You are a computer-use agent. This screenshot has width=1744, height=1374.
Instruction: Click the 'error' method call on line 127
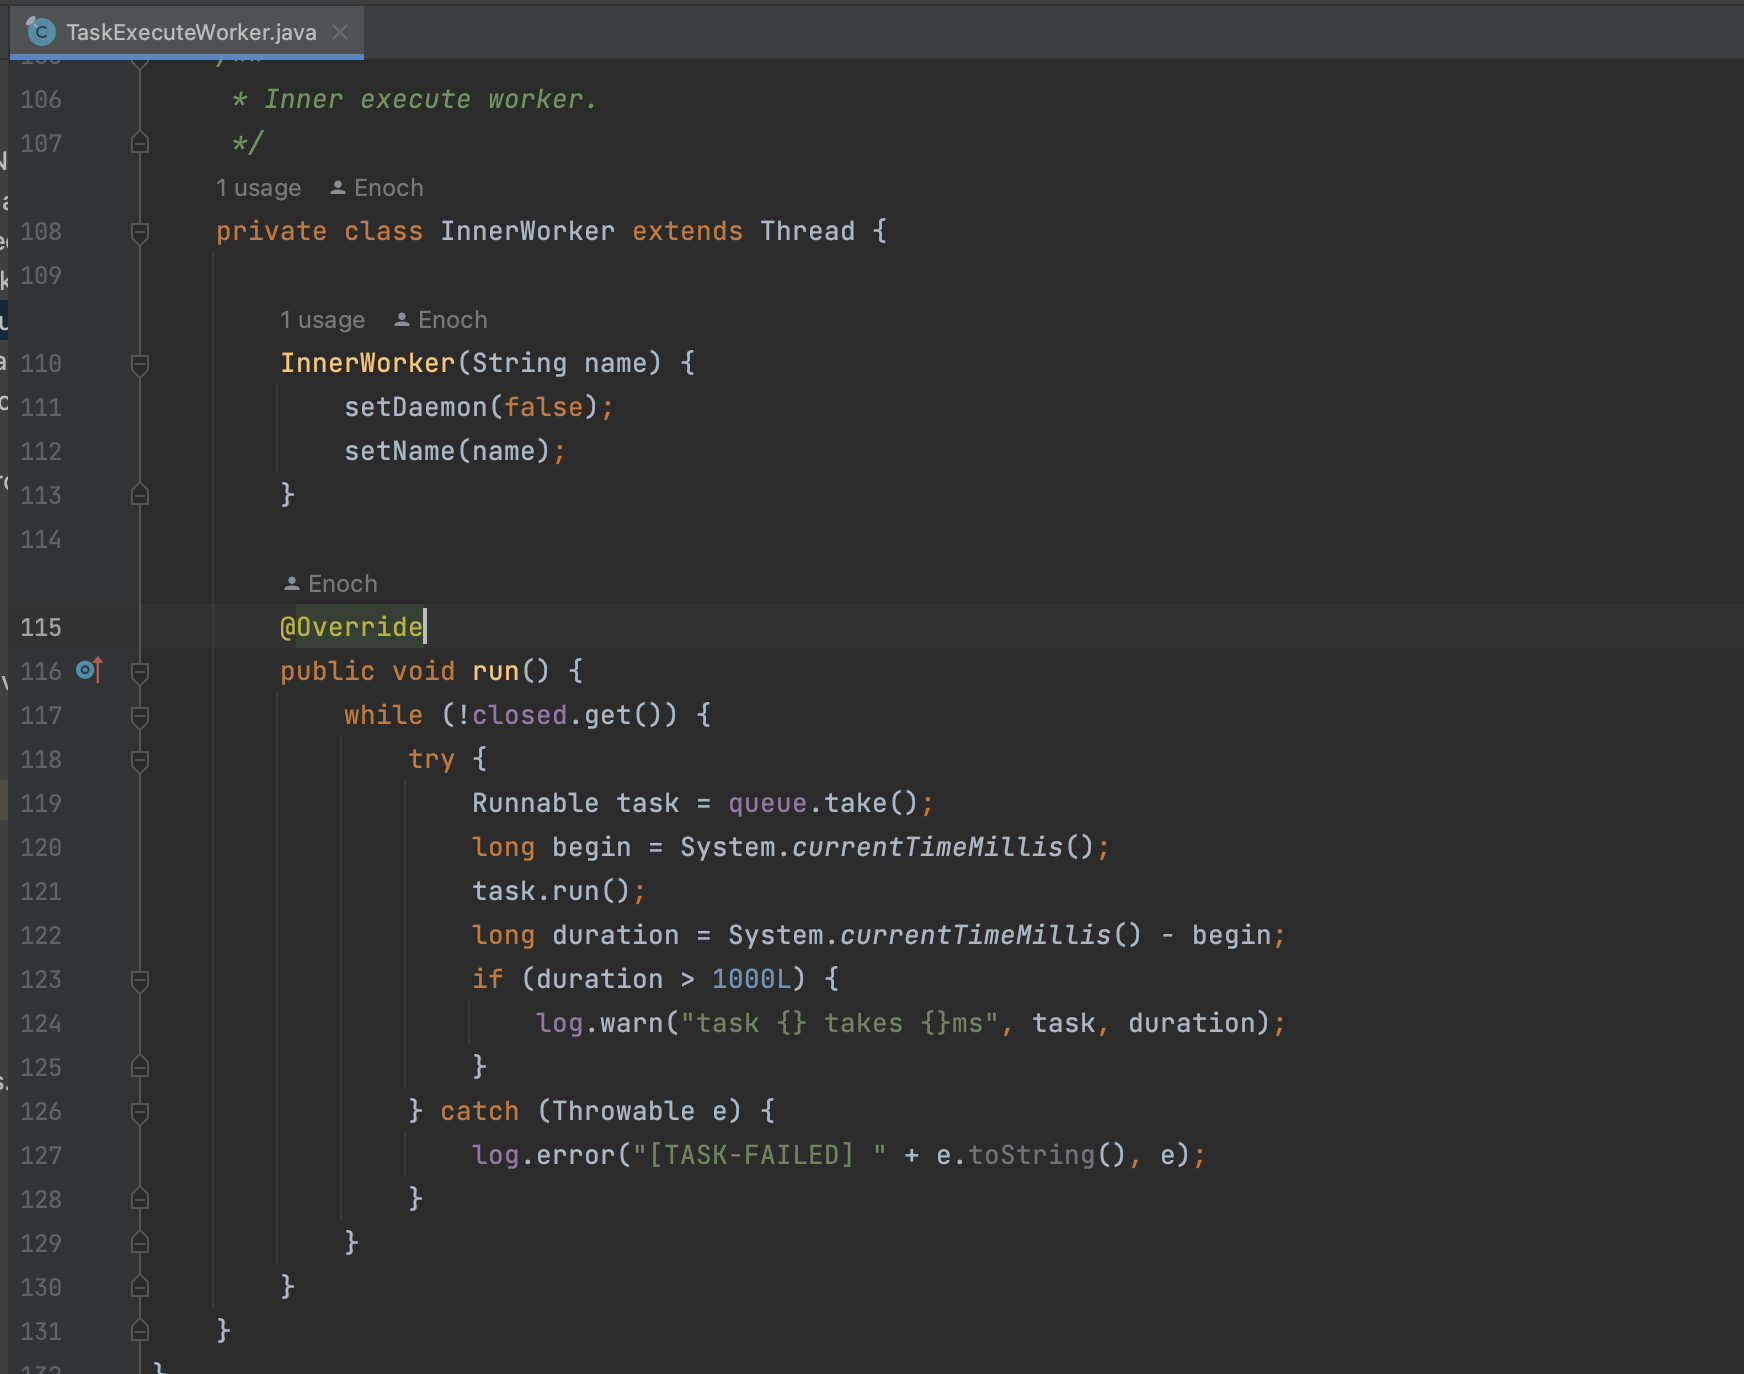[x=575, y=1155]
